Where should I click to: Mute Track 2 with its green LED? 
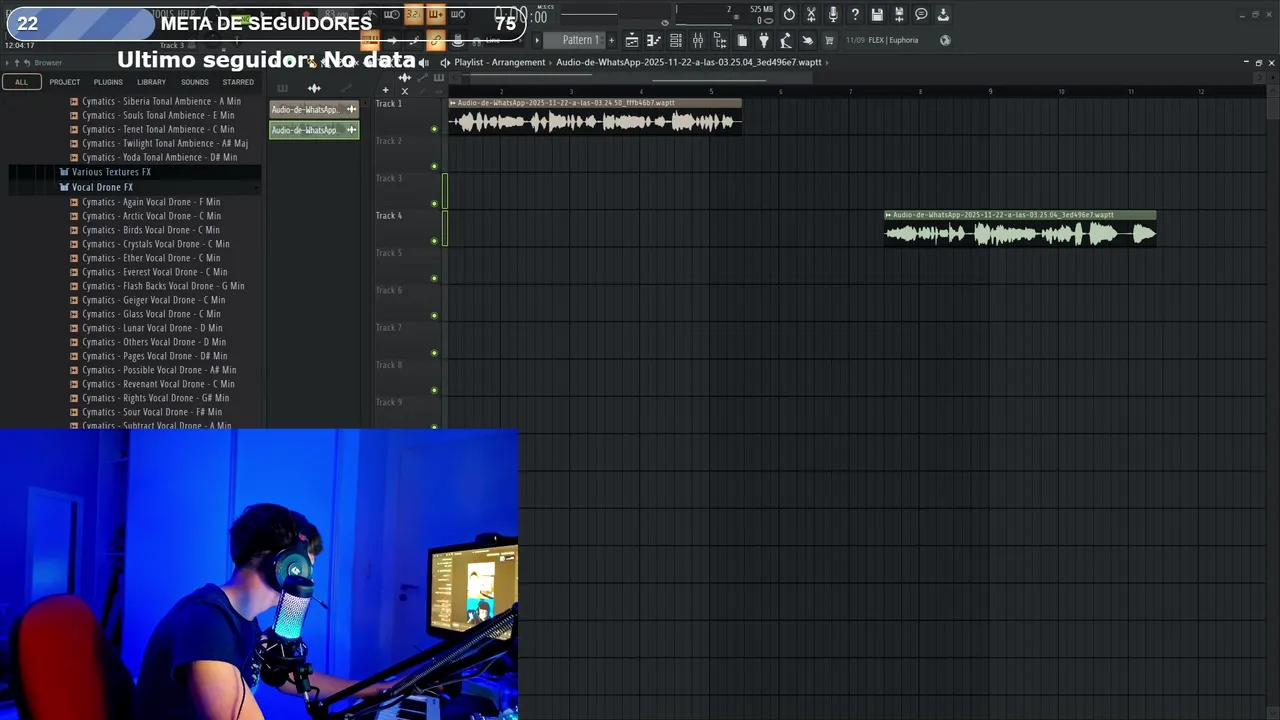pyautogui.click(x=434, y=166)
